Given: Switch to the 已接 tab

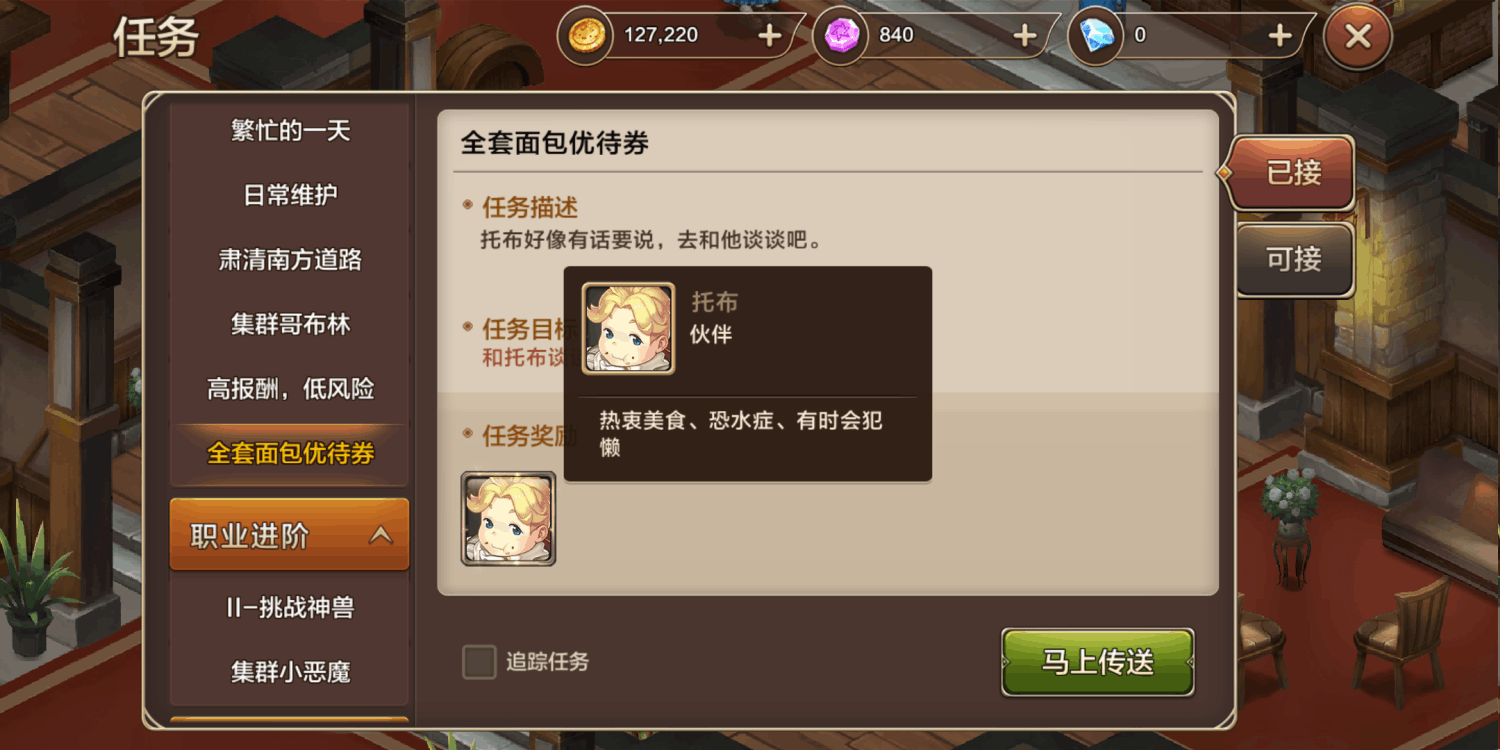Looking at the screenshot, I should [x=1292, y=173].
